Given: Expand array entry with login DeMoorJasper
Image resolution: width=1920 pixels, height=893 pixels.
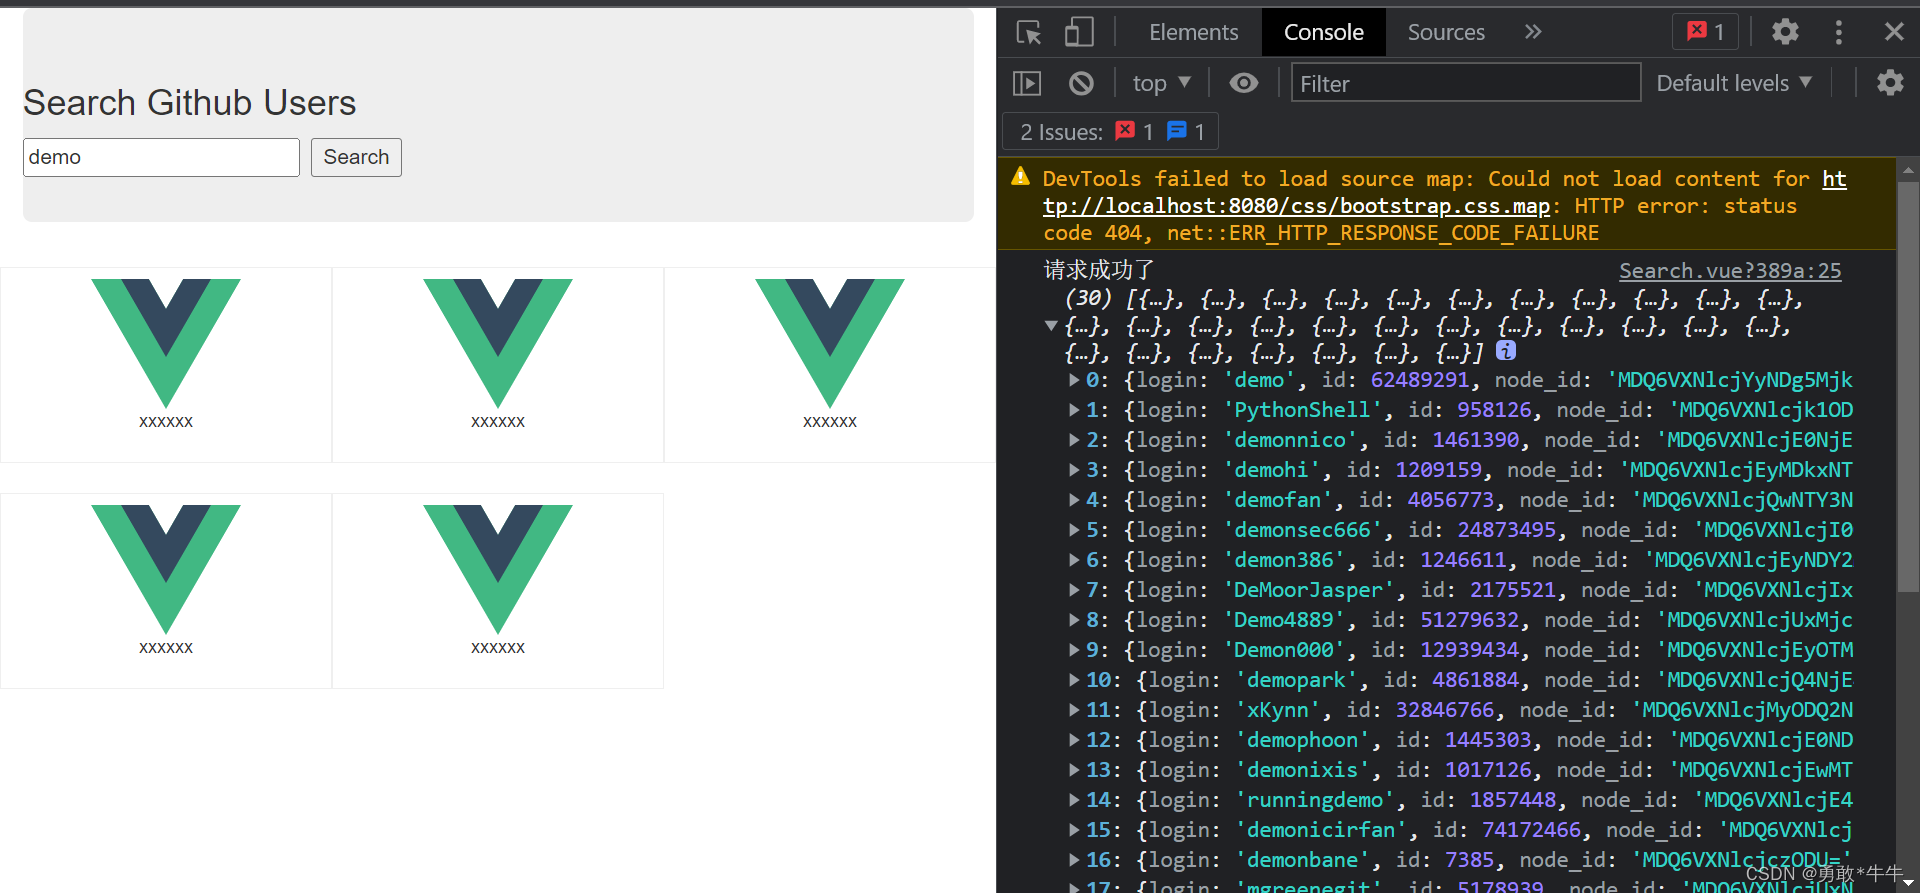Looking at the screenshot, I should click(1074, 590).
